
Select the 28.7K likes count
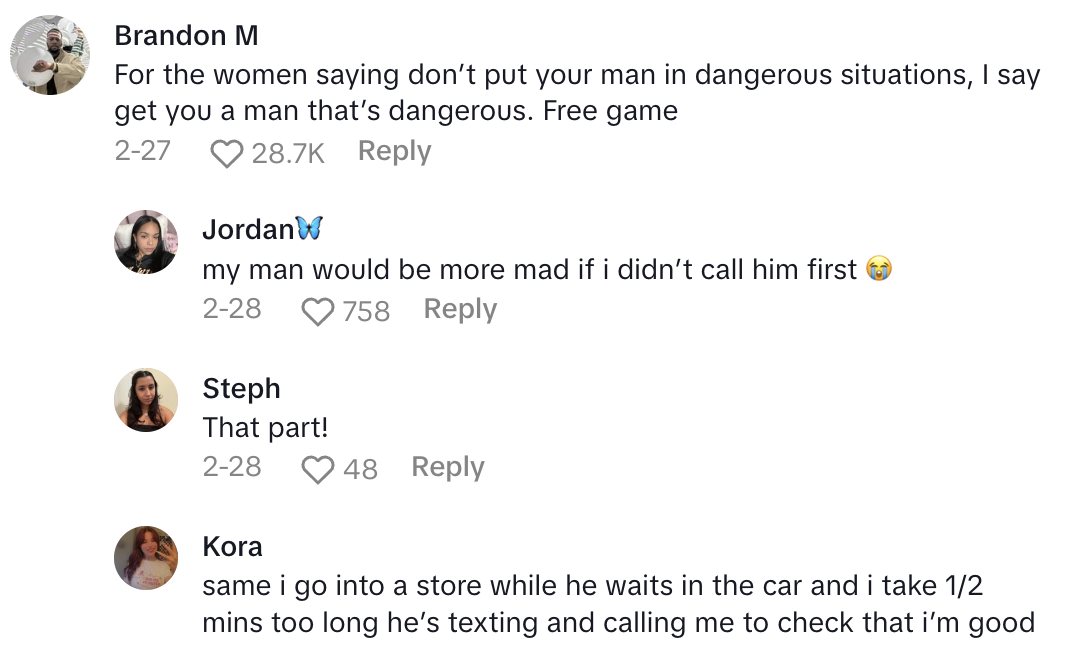click(288, 153)
